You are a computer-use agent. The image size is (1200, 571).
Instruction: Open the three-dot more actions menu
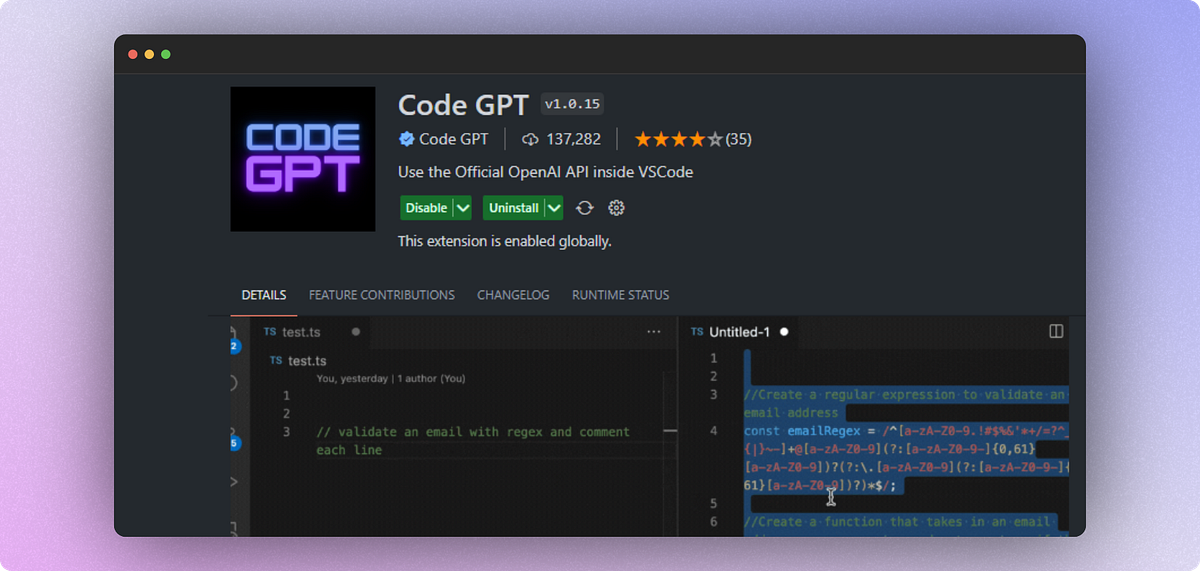click(653, 331)
